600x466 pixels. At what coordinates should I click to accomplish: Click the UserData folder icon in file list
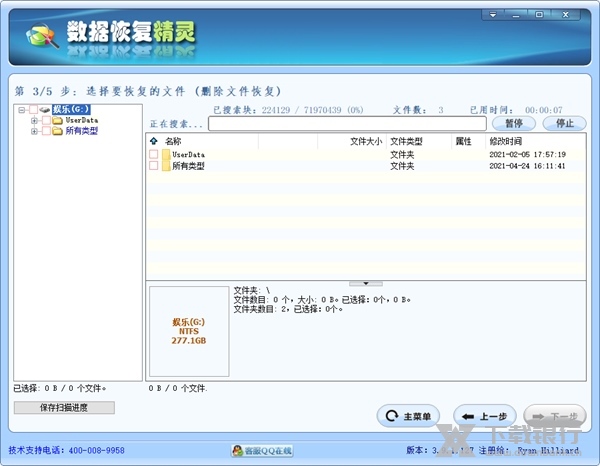pos(166,155)
